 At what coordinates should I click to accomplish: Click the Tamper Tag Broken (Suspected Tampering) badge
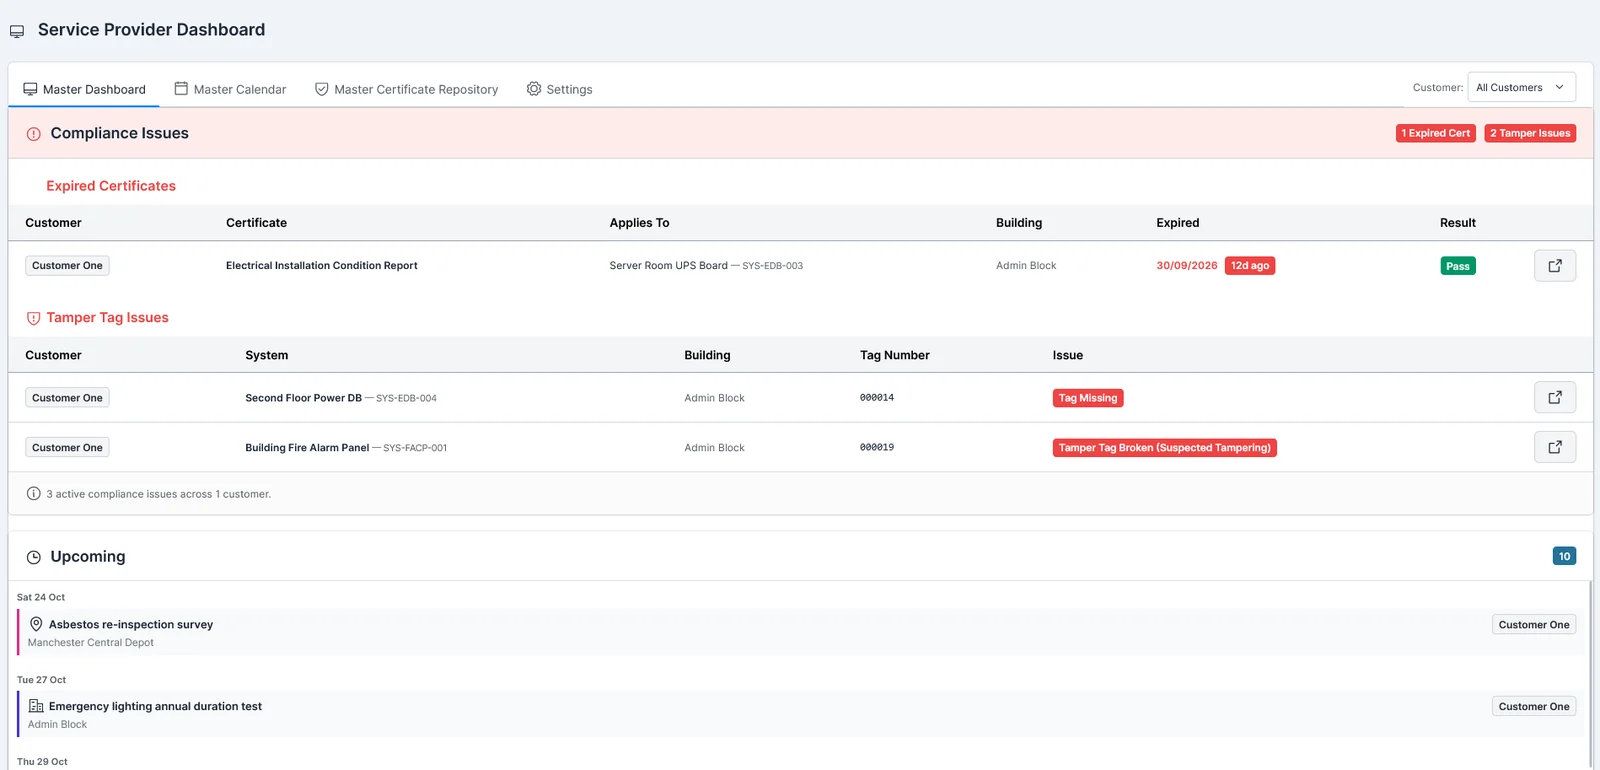click(1165, 448)
